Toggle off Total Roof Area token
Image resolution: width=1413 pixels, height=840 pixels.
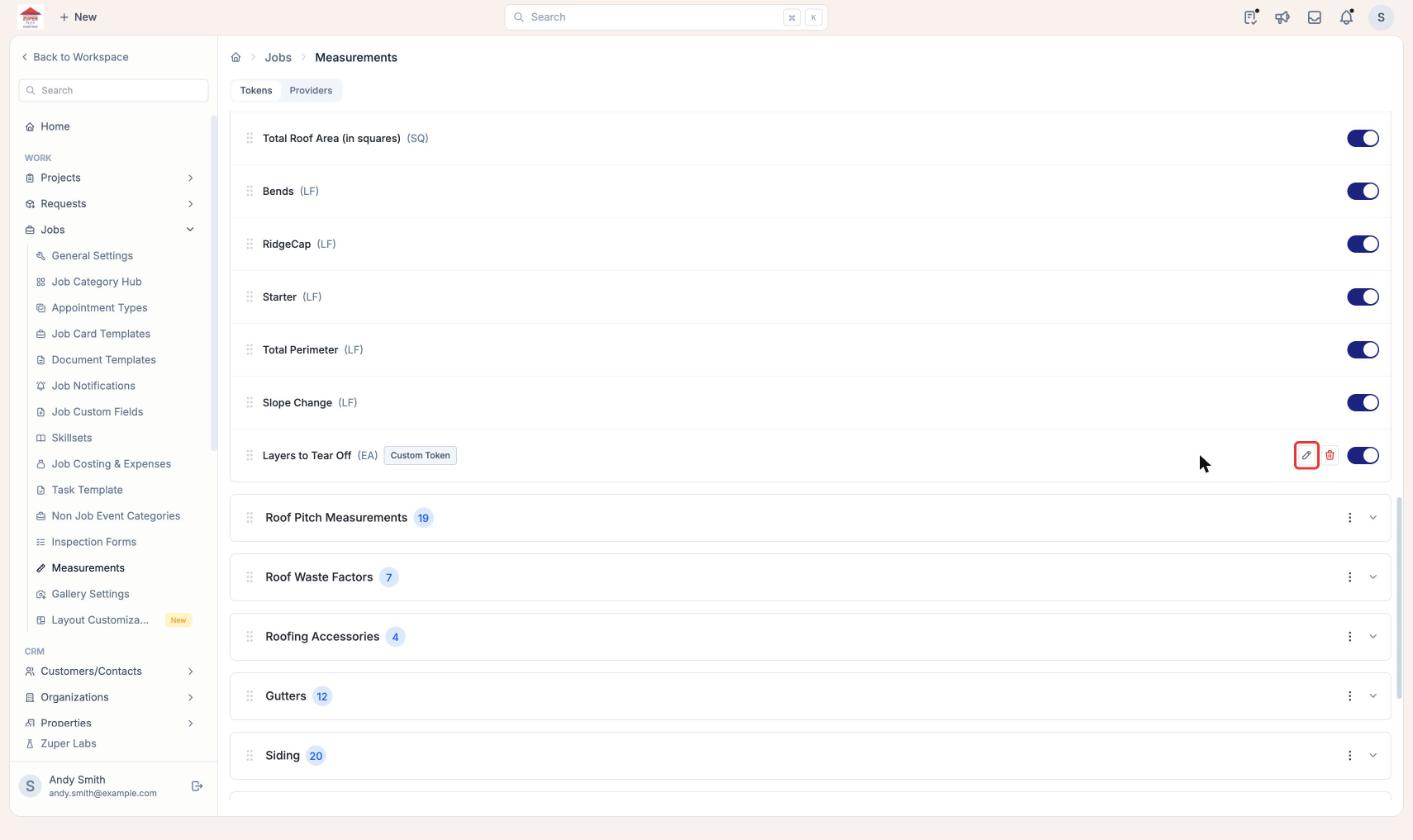[1363, 138]
